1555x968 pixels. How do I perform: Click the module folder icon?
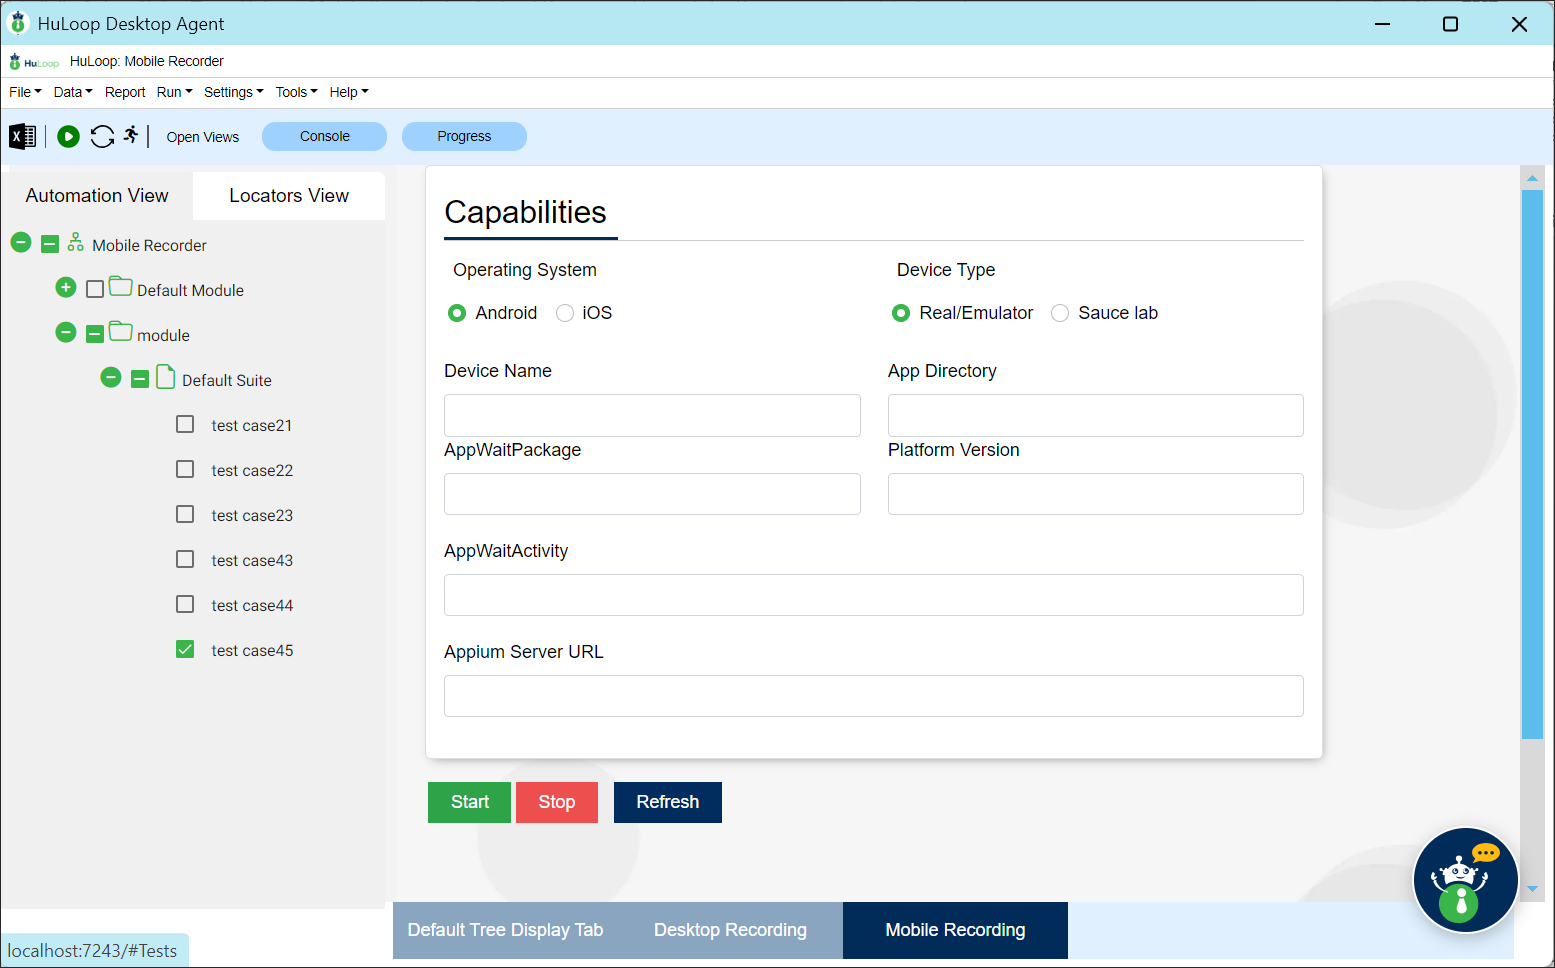[x=121, y=332]
